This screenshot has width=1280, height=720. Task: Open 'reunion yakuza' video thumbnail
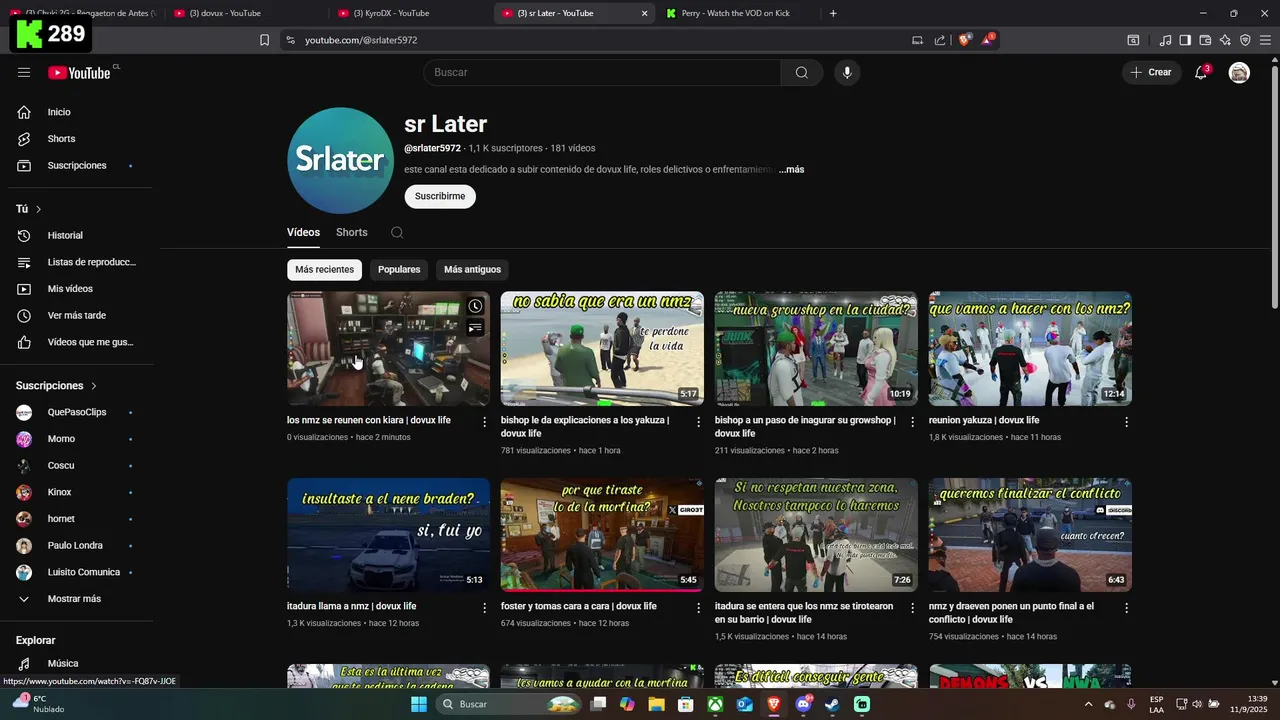(x=1030, y=348)
